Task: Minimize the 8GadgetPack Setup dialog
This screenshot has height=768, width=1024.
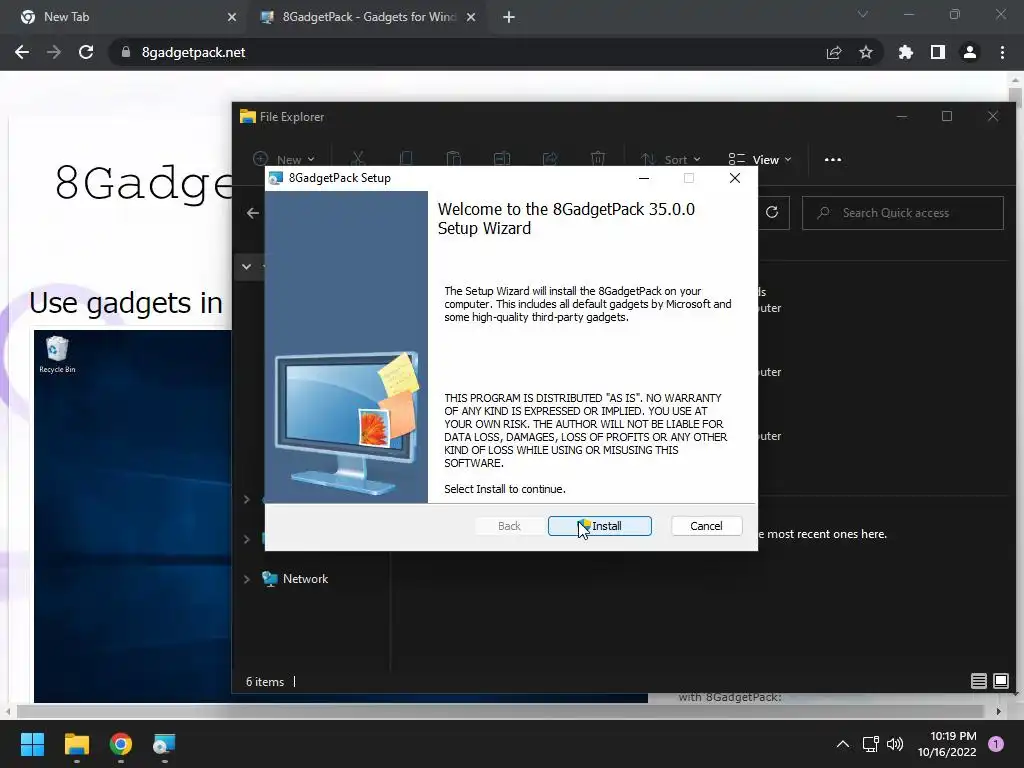Action: [x=644, y=178]
